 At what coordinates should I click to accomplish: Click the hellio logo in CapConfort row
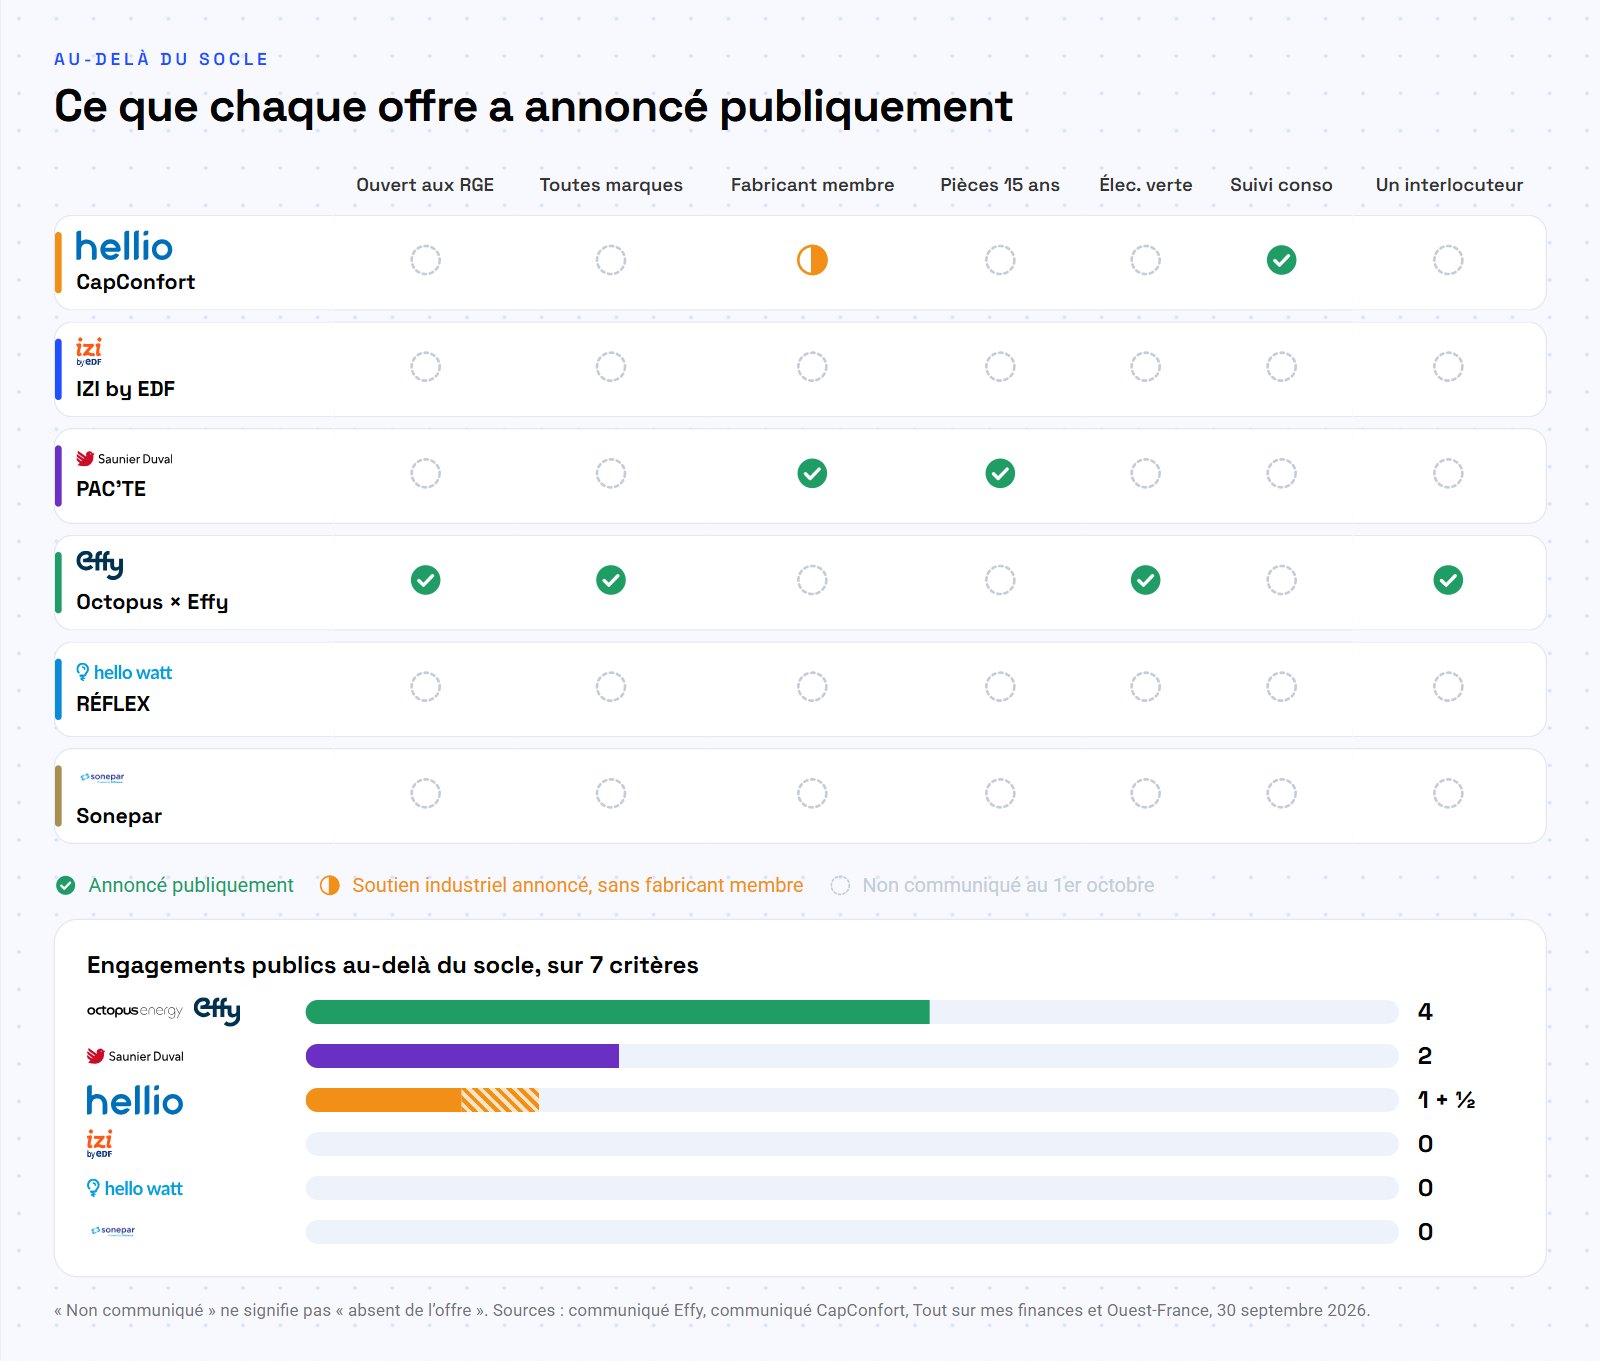[x=124, y=246]
